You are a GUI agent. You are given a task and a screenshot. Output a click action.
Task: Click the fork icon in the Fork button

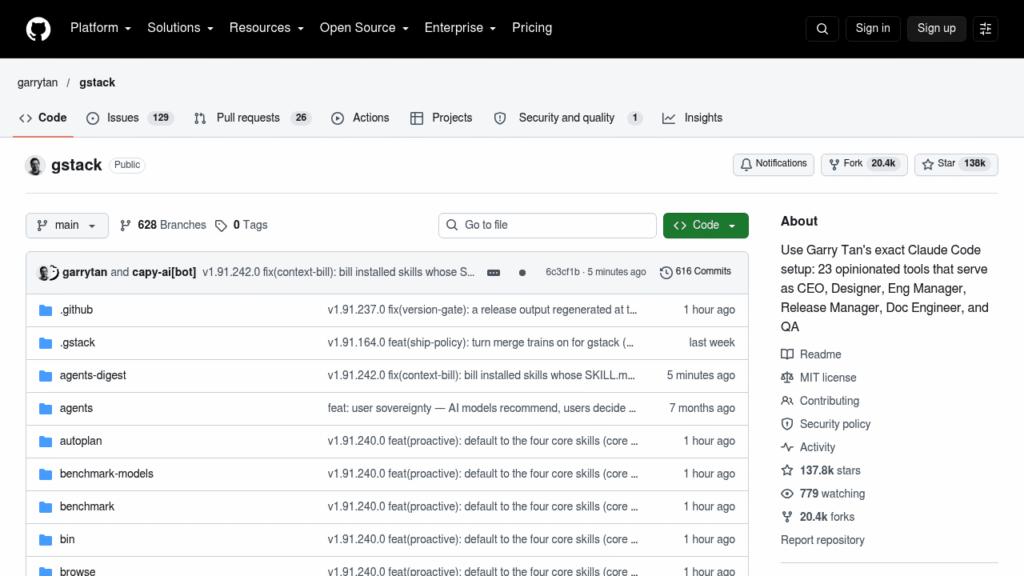pos(834,165)
